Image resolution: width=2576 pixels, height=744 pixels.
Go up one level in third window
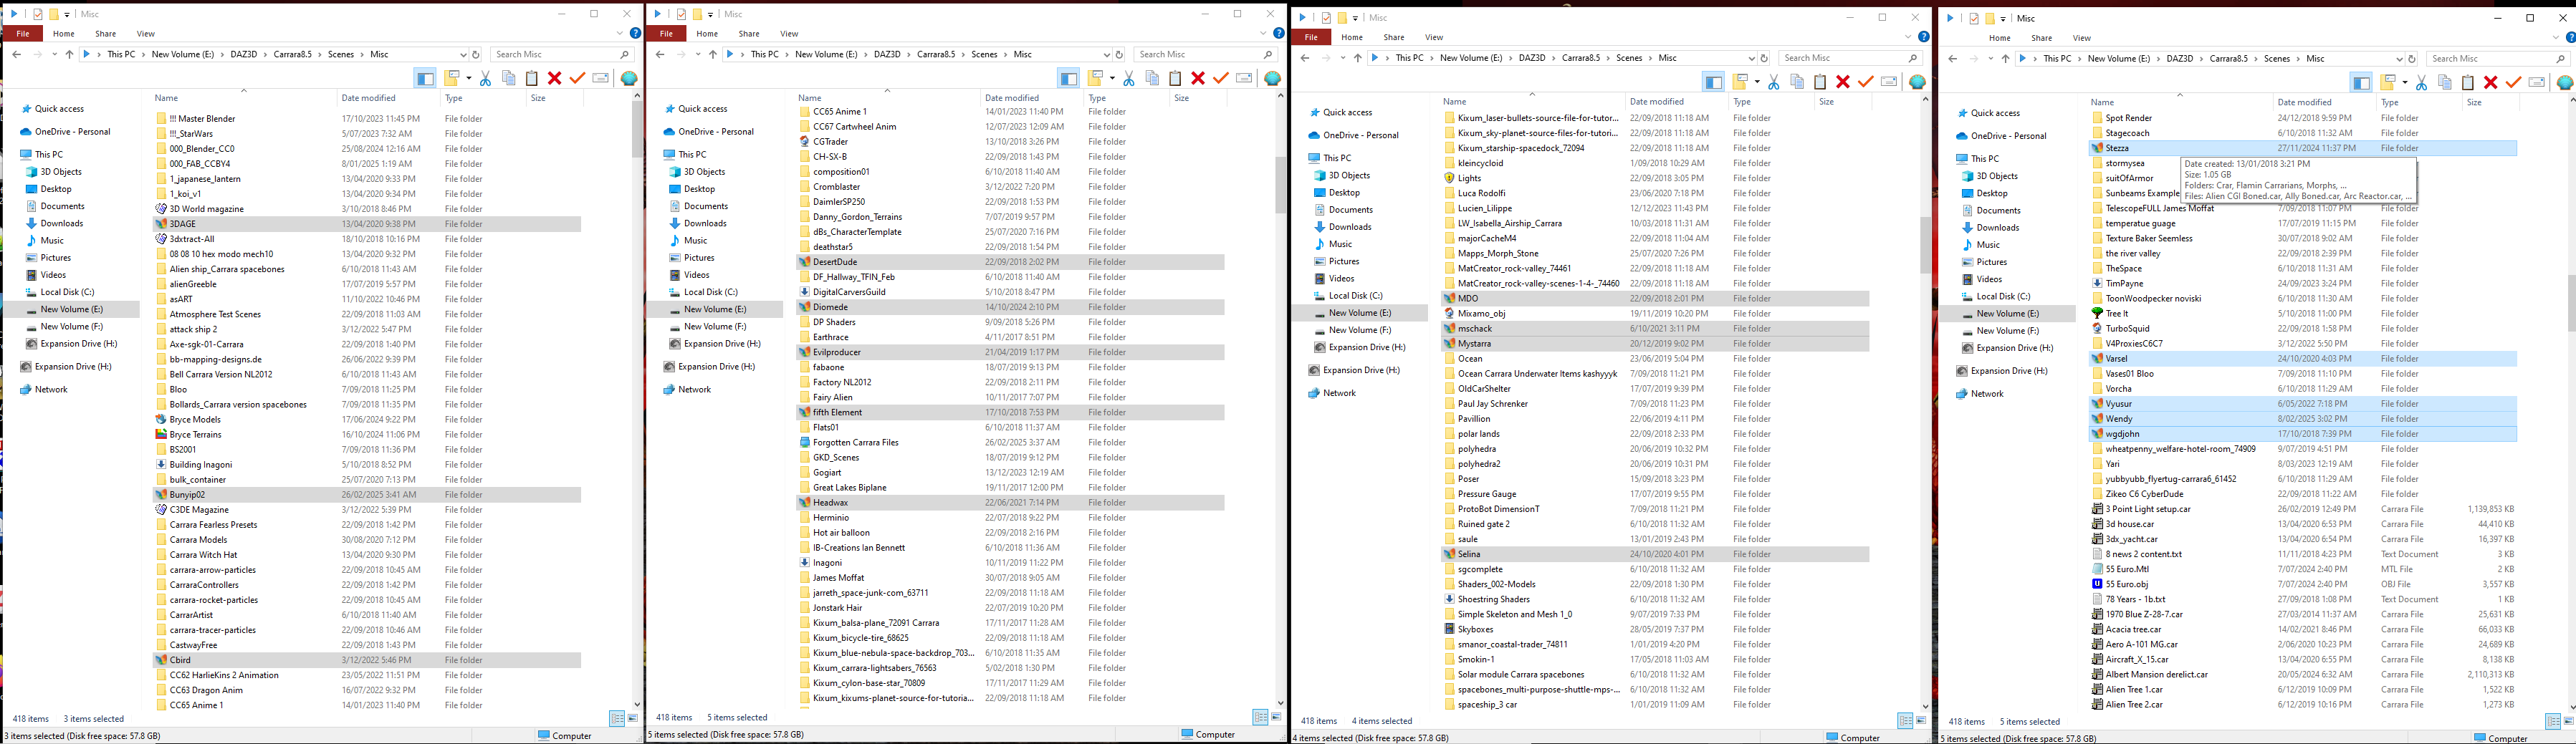(1357, 58)
